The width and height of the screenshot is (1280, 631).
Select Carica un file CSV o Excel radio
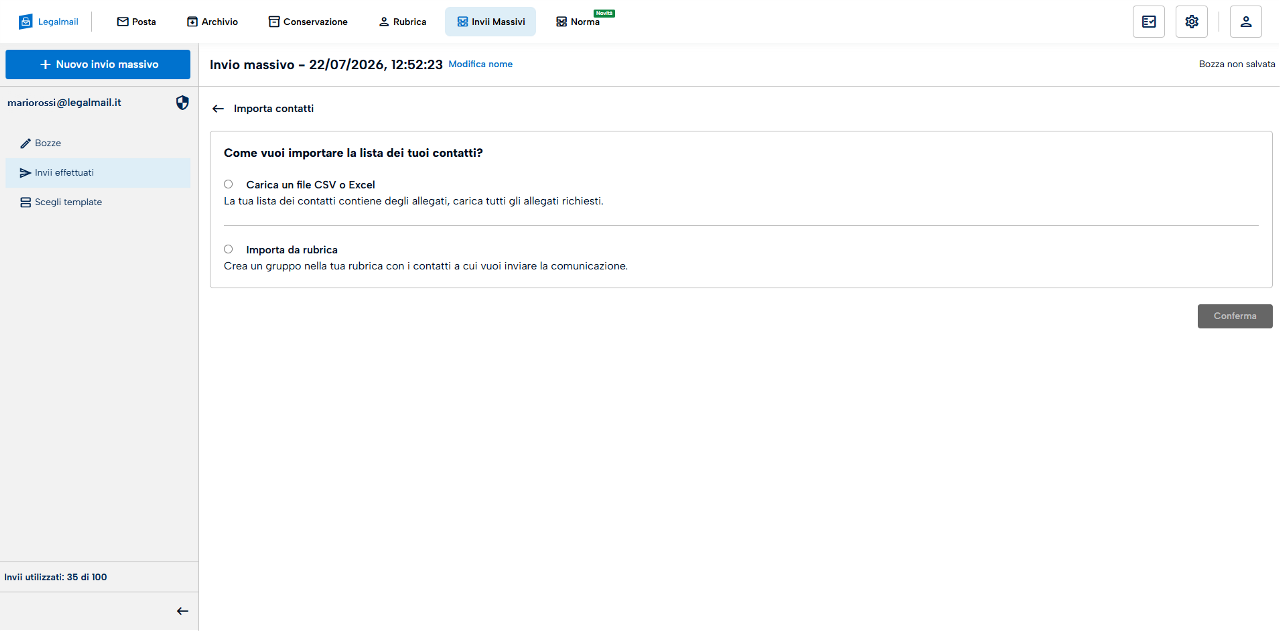[228, 184]
